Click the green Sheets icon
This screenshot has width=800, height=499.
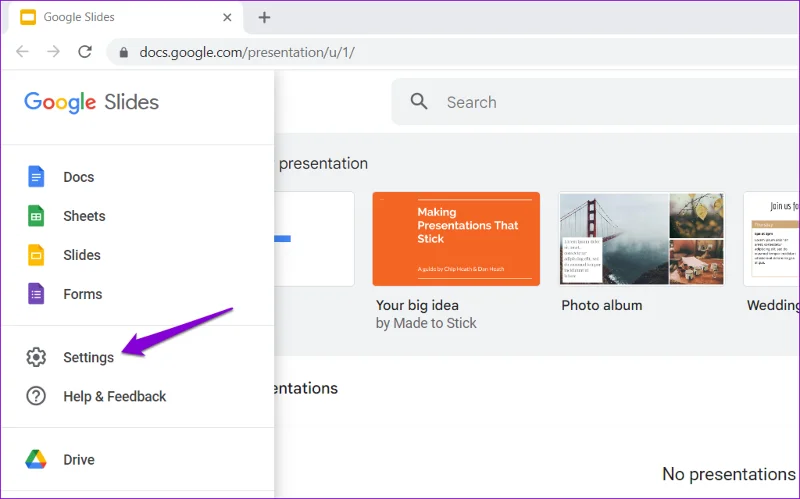pos(36,216)
